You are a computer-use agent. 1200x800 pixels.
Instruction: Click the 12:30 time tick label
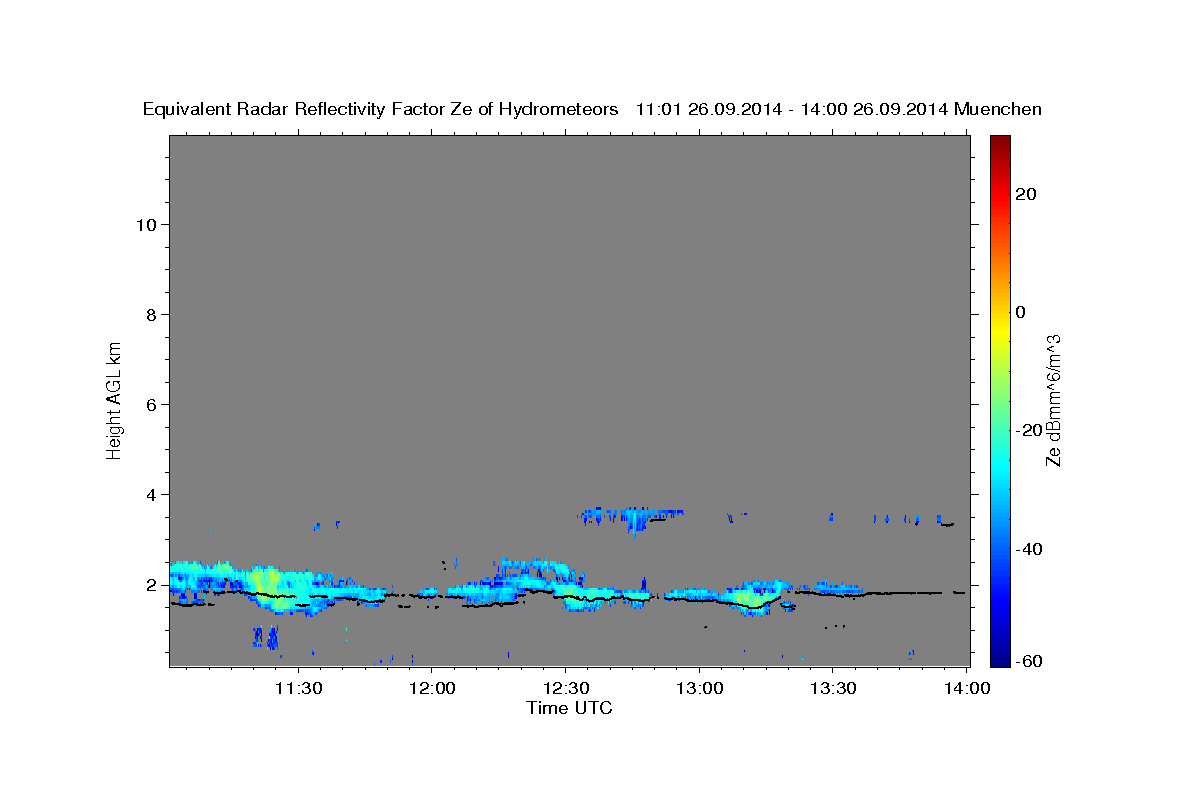565,688
